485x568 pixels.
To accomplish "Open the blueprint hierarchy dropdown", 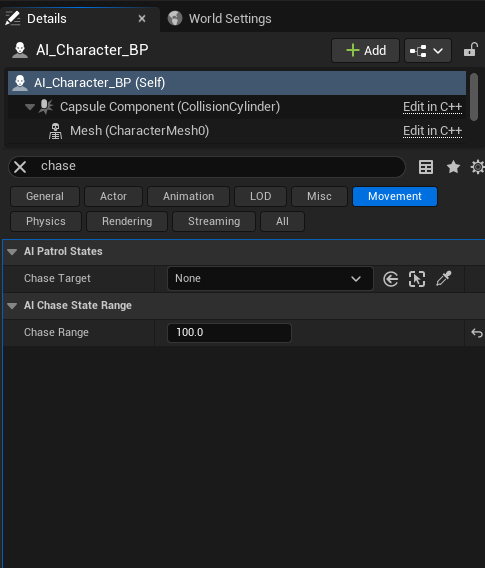I will (428, 51).
